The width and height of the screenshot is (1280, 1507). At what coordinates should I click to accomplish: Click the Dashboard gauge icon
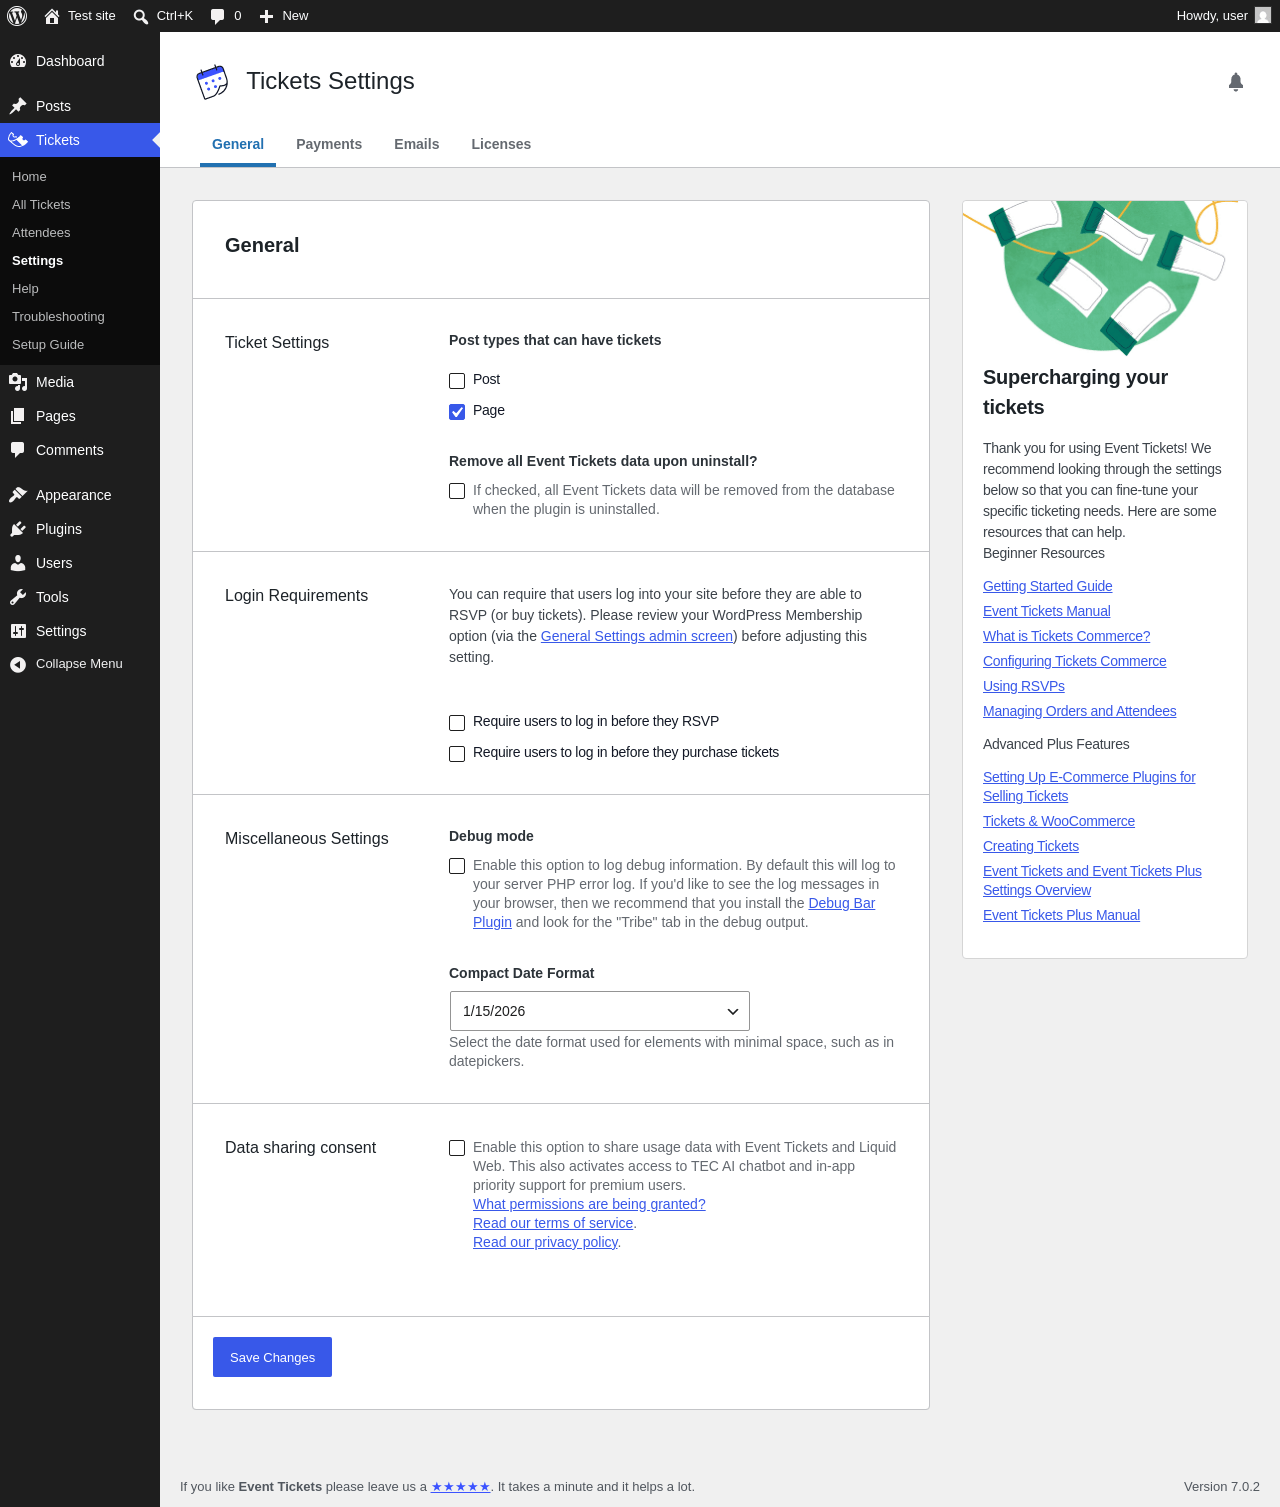[18, 61]
